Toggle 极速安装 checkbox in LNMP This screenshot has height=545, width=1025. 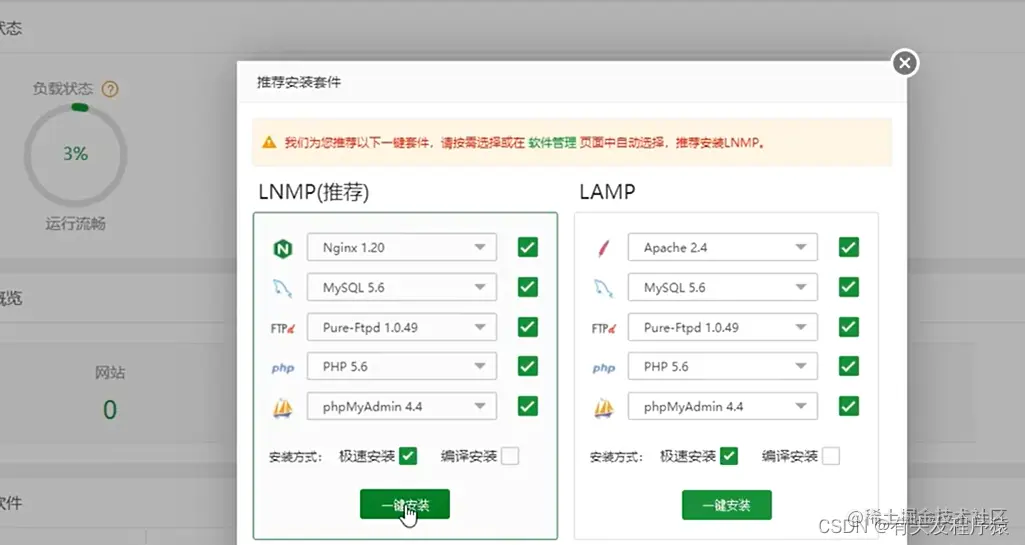(x=408, y=455)
